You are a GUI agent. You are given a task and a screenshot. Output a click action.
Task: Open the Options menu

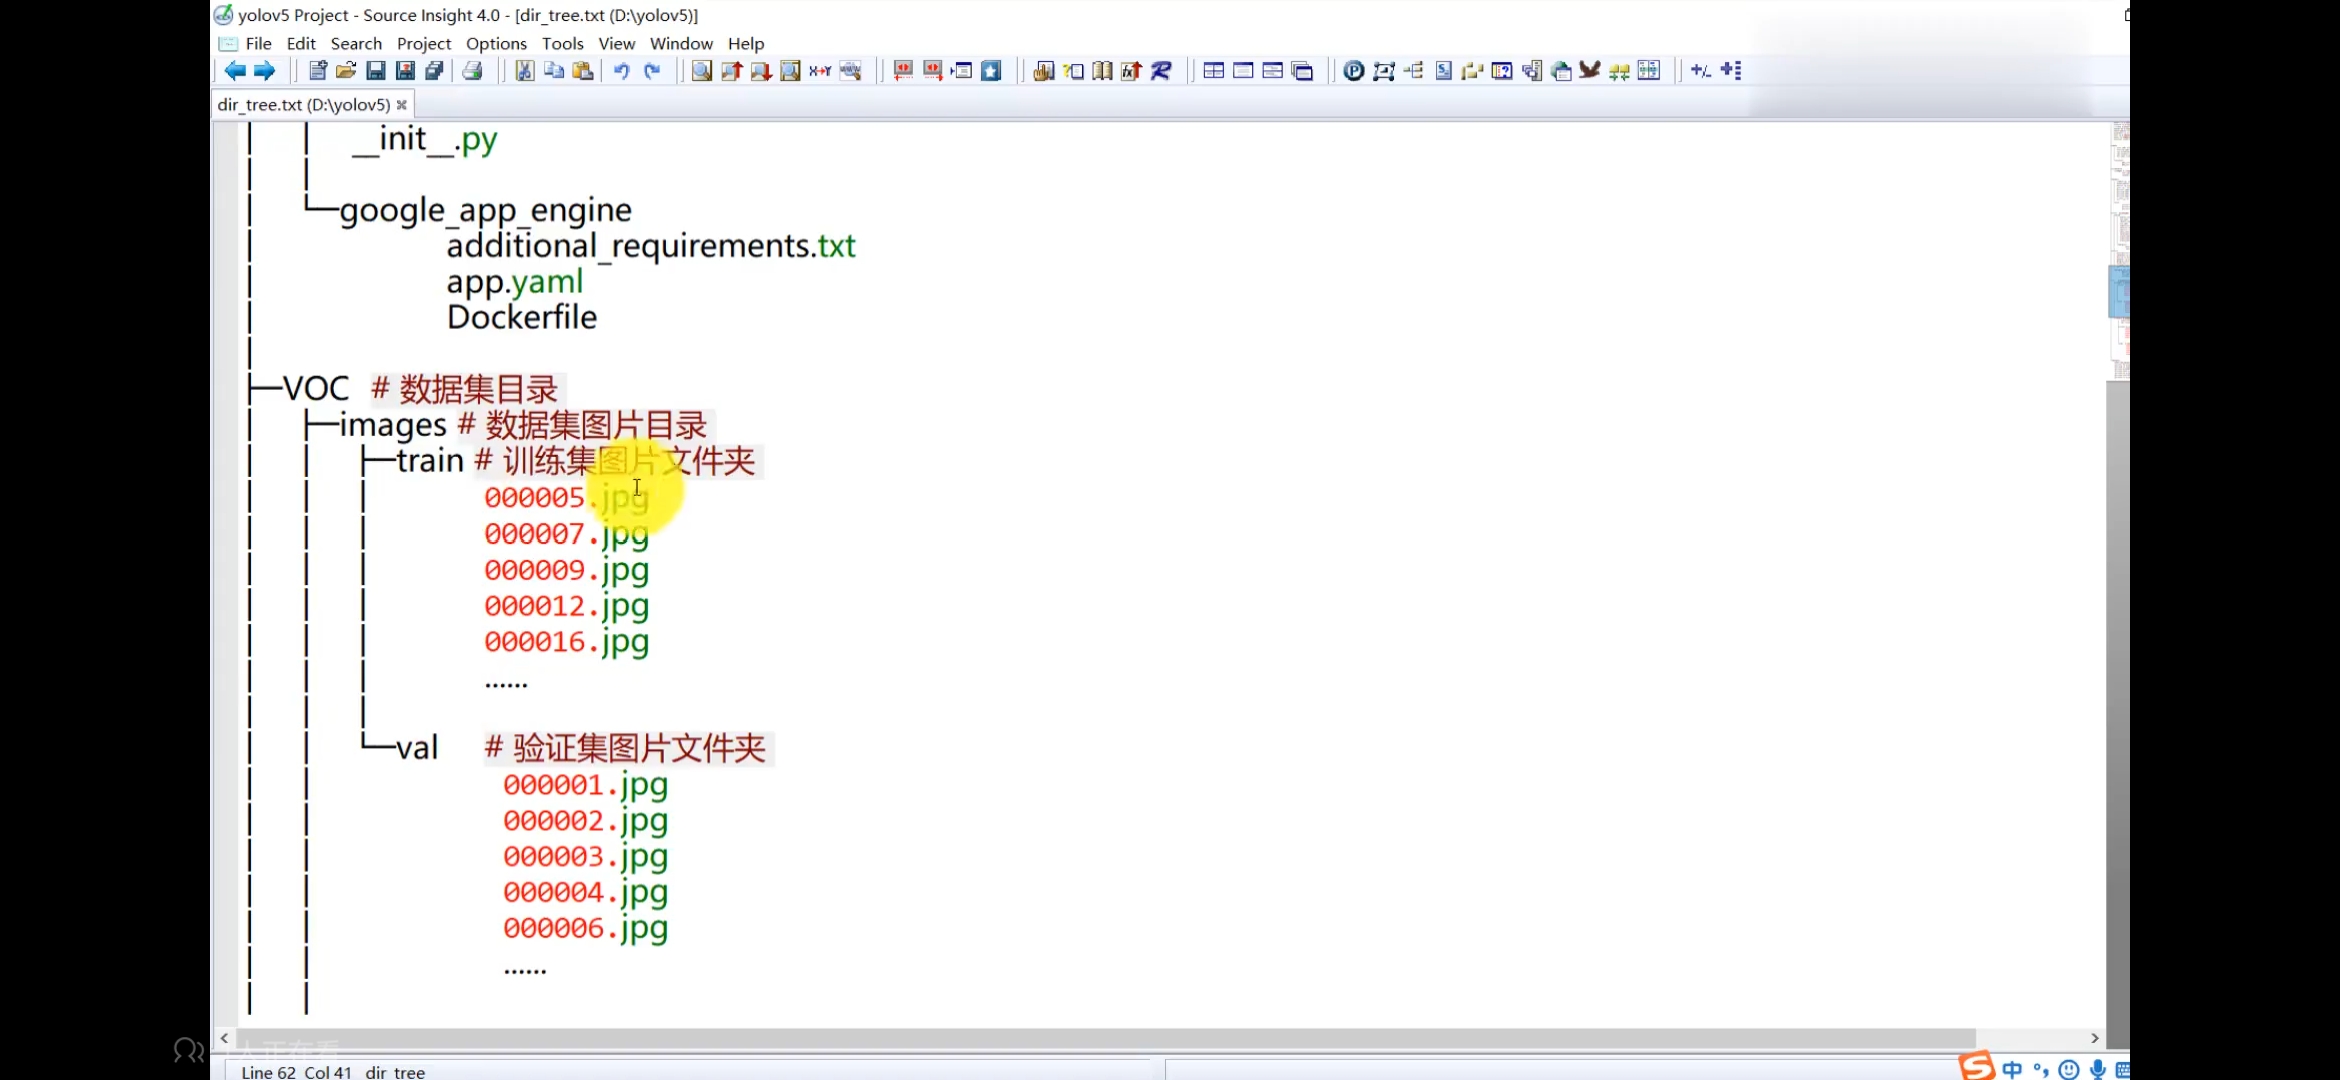(496, 43)
